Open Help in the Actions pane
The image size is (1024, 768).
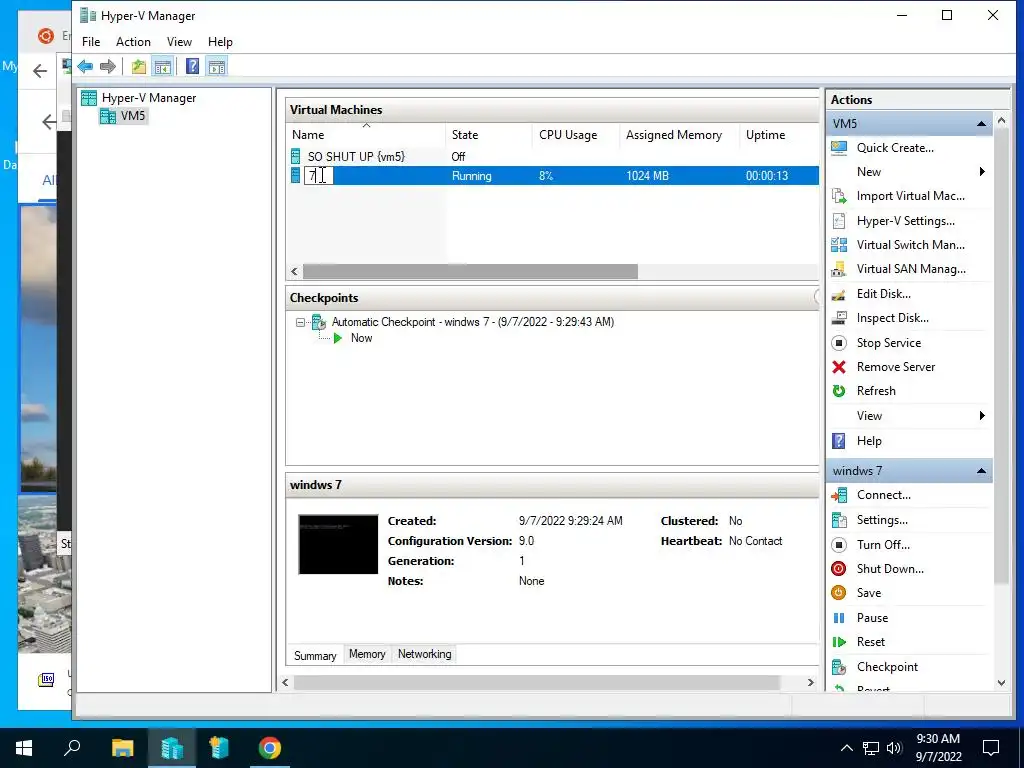point(869,441)
